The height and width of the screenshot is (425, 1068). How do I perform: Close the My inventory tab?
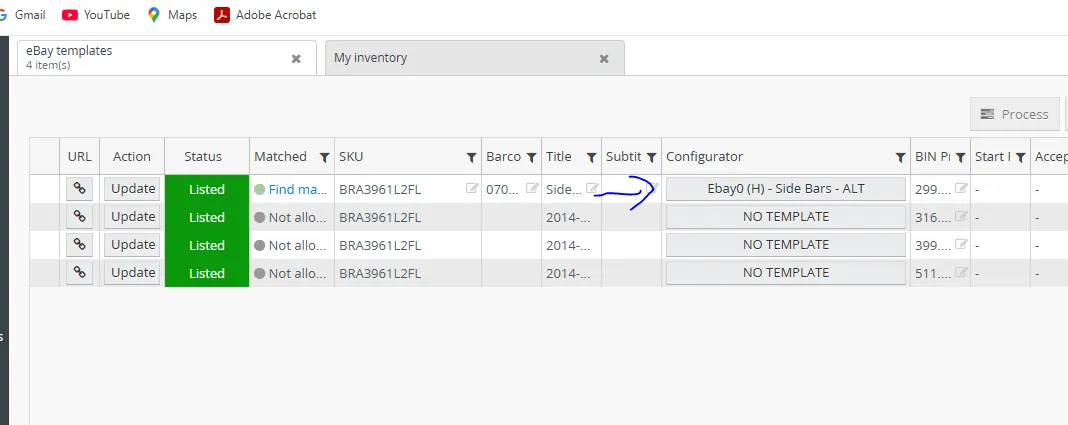point(604,59)
